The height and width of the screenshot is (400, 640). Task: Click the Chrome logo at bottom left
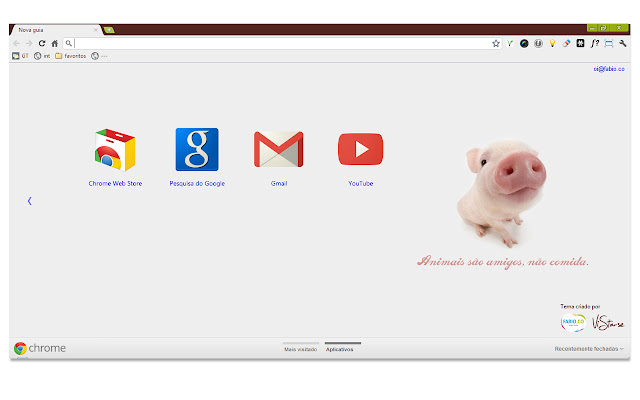[x=40, y=348]
